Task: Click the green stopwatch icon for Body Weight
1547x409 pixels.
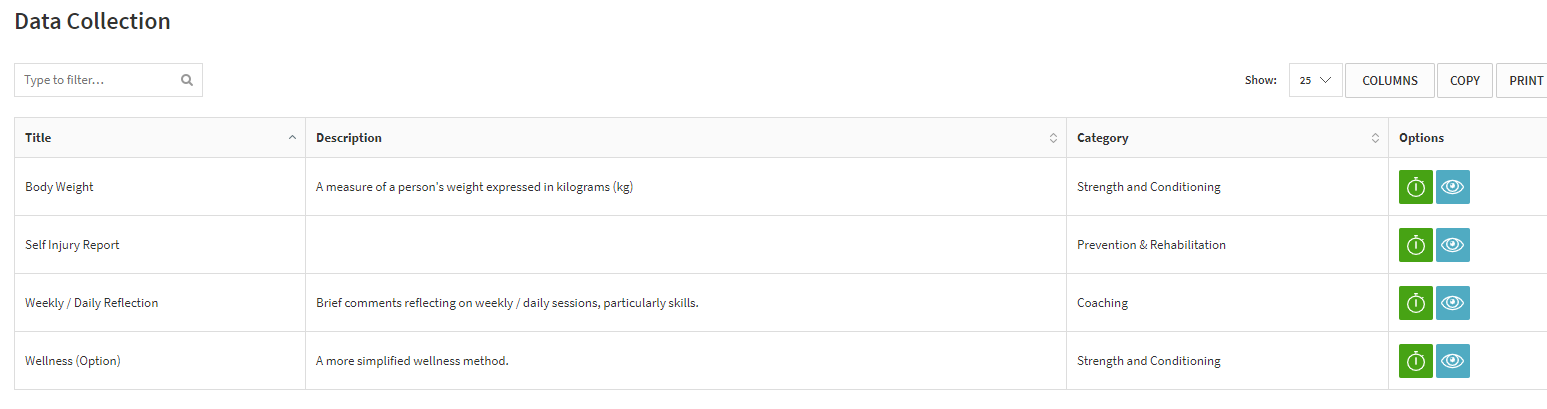Action: point(1416,187)
